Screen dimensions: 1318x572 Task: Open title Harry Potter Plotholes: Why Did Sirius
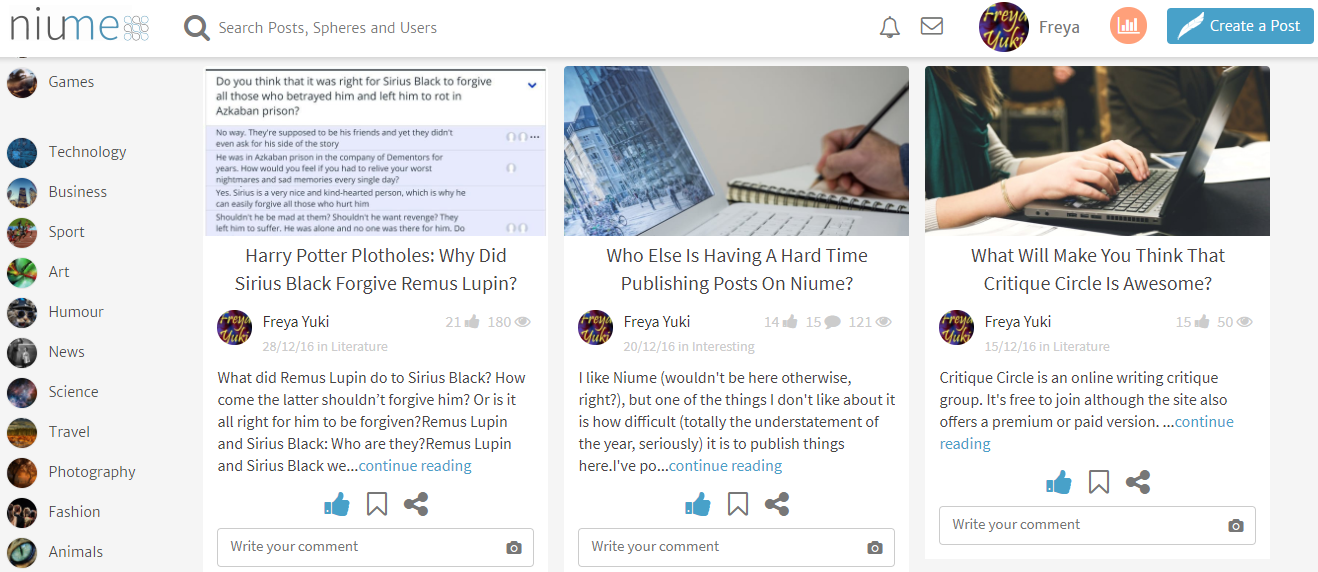click(376, 270)
